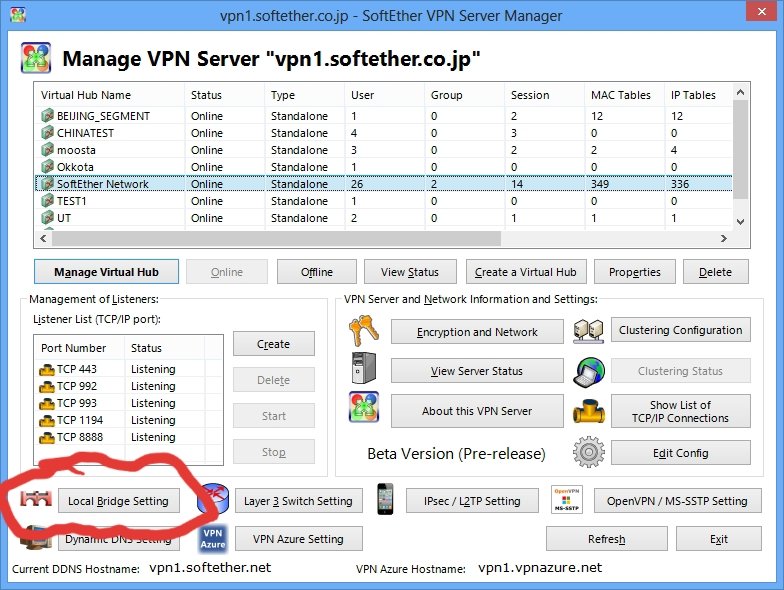784x590 pixels.
Task: Show List of TCP/IP Connections
Action: [680, 411]
